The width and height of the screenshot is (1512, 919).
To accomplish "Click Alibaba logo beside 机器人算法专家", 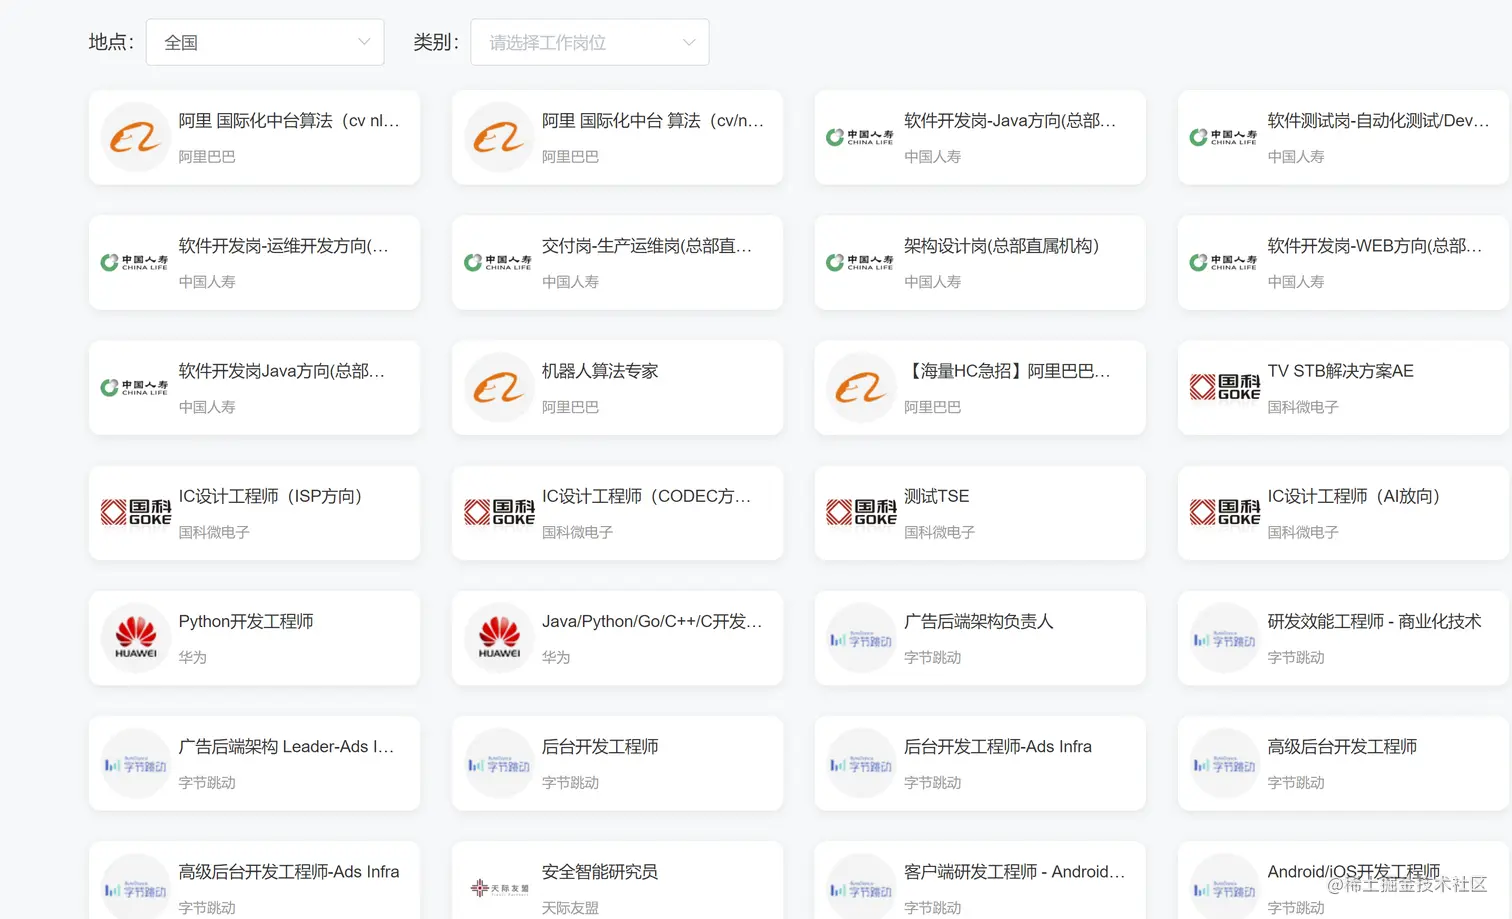I will [499, 387].
